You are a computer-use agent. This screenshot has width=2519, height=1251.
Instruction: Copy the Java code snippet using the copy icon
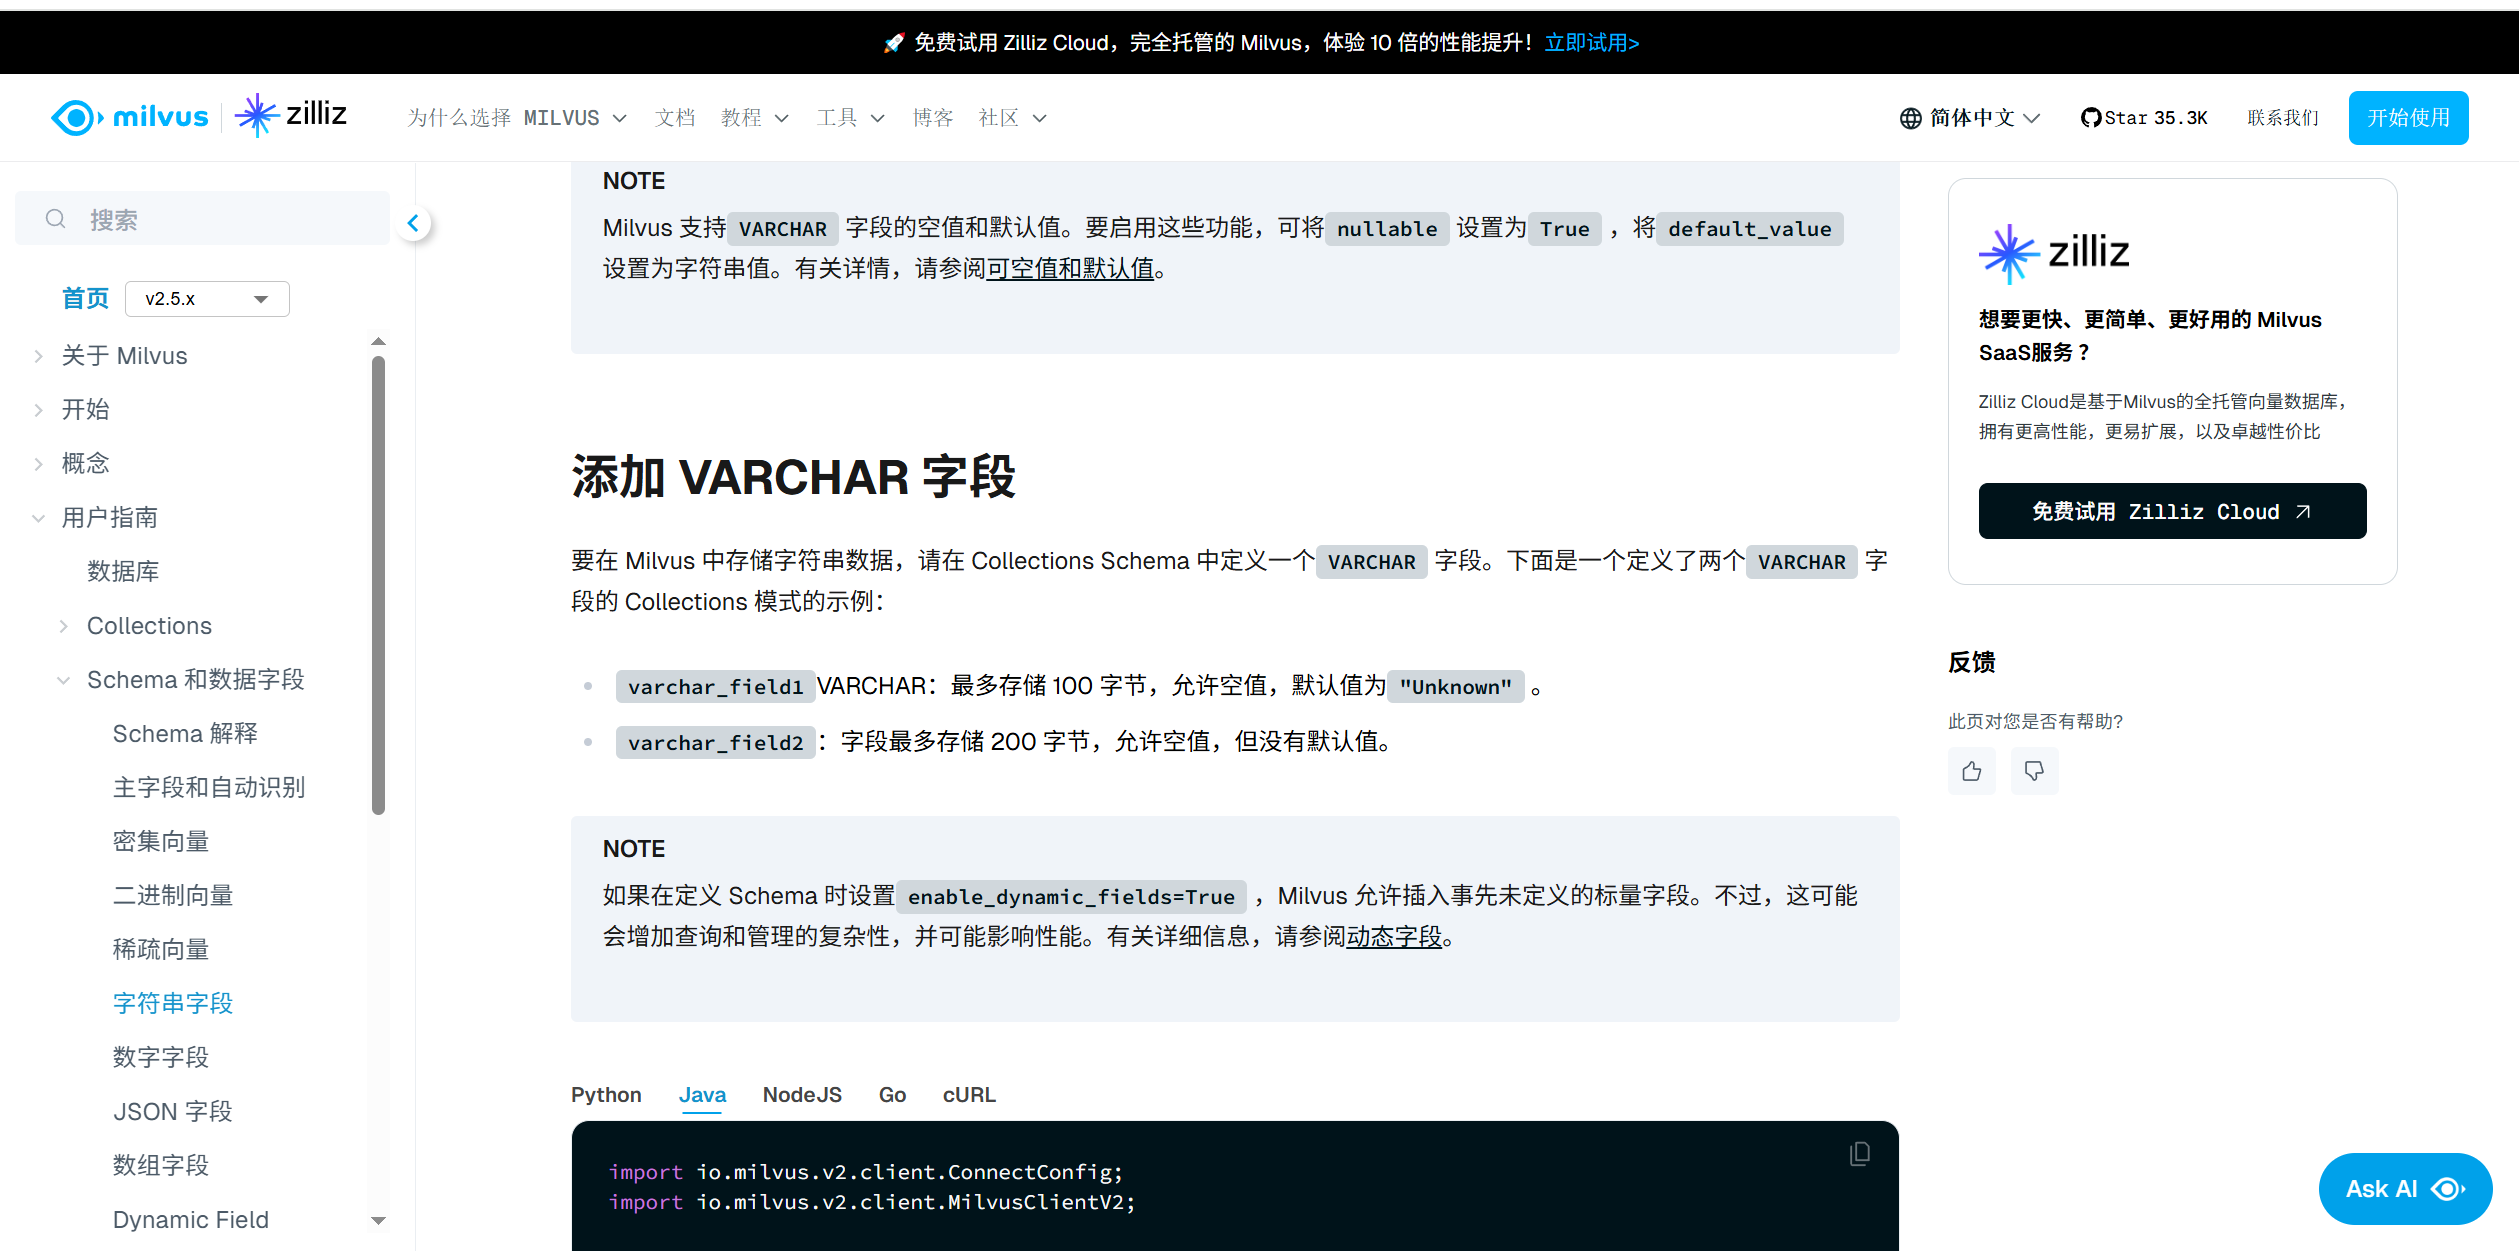(x=1858, y=1153)
